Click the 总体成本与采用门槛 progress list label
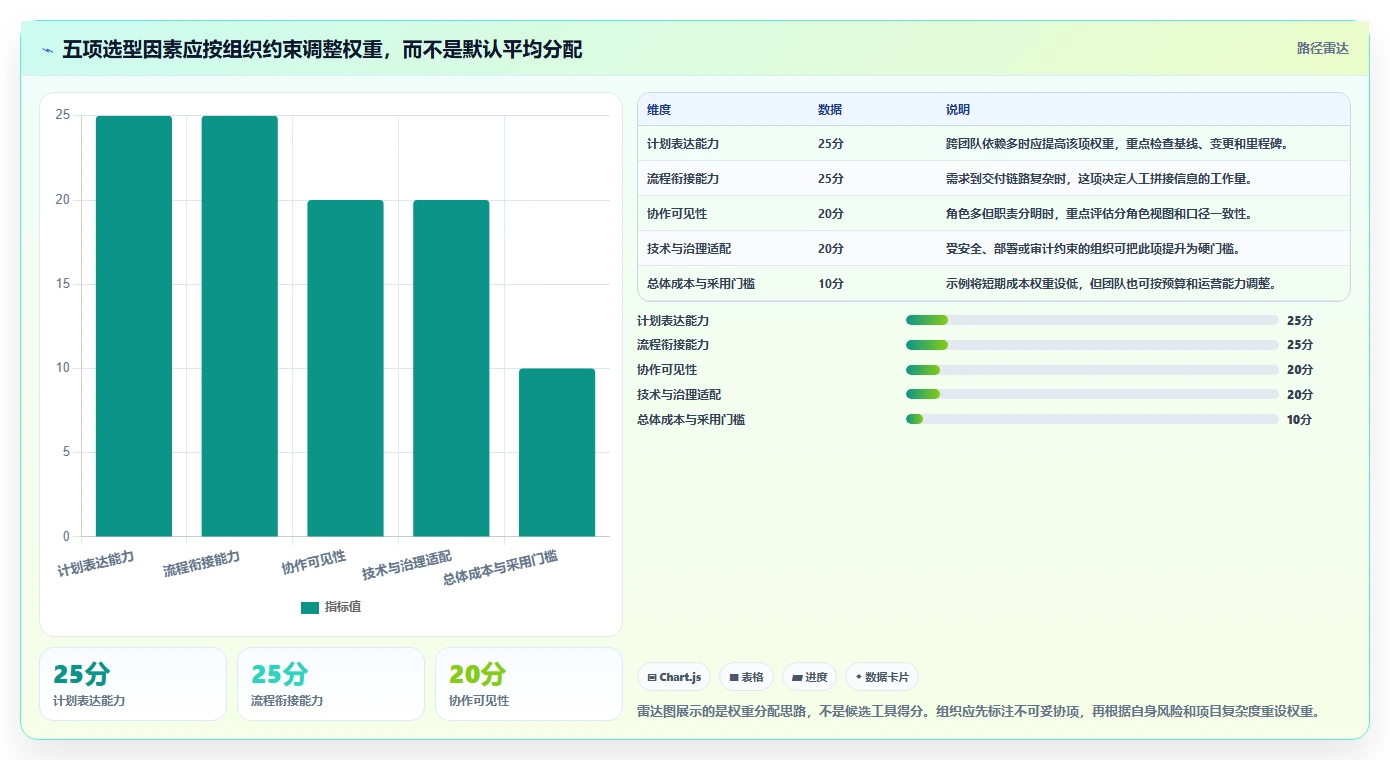This screenshot has height=760, width=1390. tap(691, 420)
